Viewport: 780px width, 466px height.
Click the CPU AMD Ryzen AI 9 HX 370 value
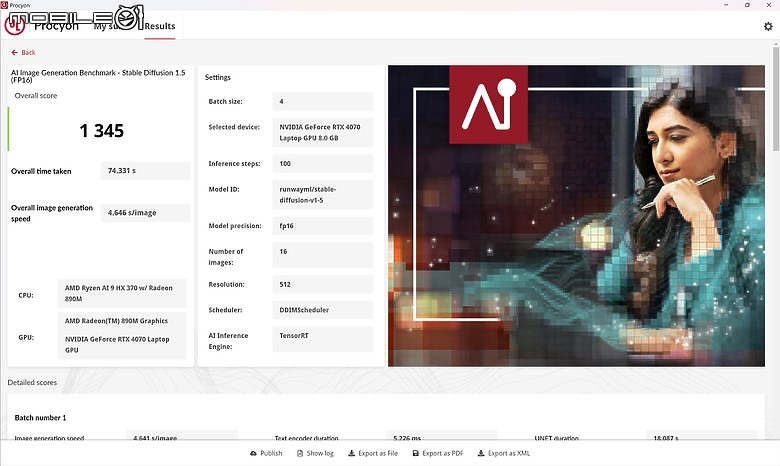click(122, 293)
